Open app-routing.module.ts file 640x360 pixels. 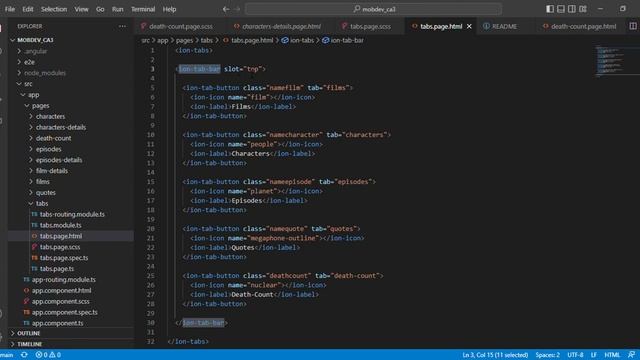coord(64,280)
